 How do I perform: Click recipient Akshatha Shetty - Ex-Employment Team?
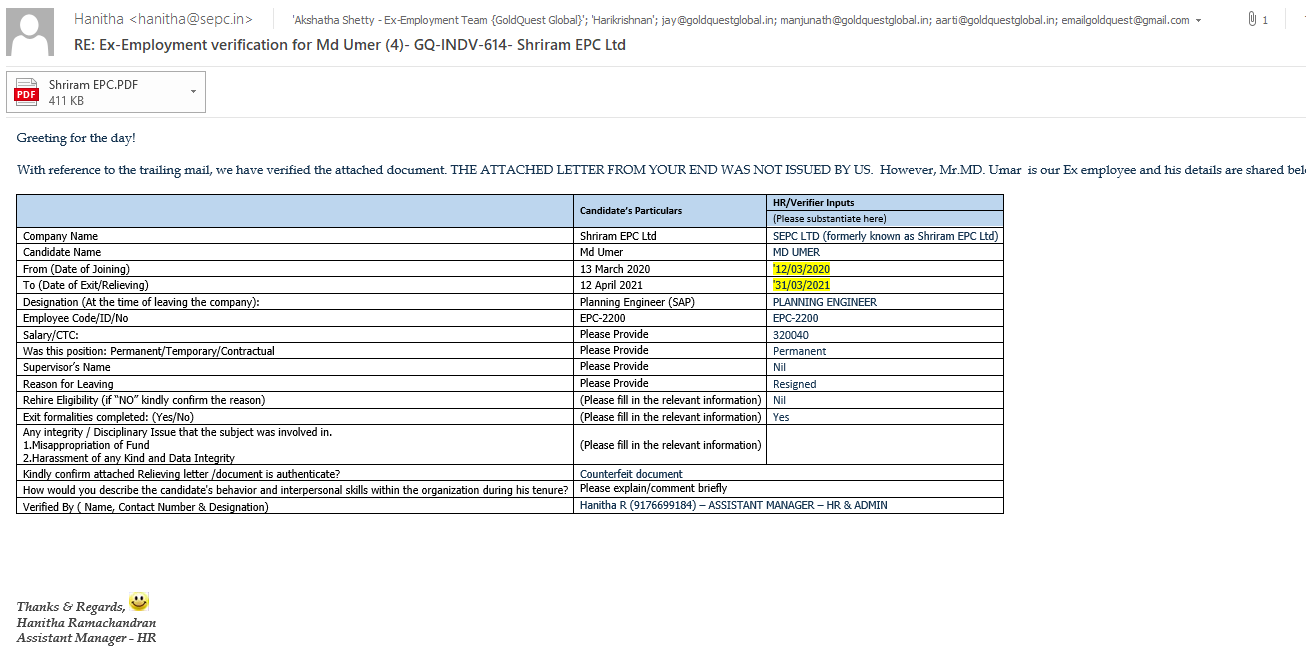pyautogui.click(x=440, y=20)
